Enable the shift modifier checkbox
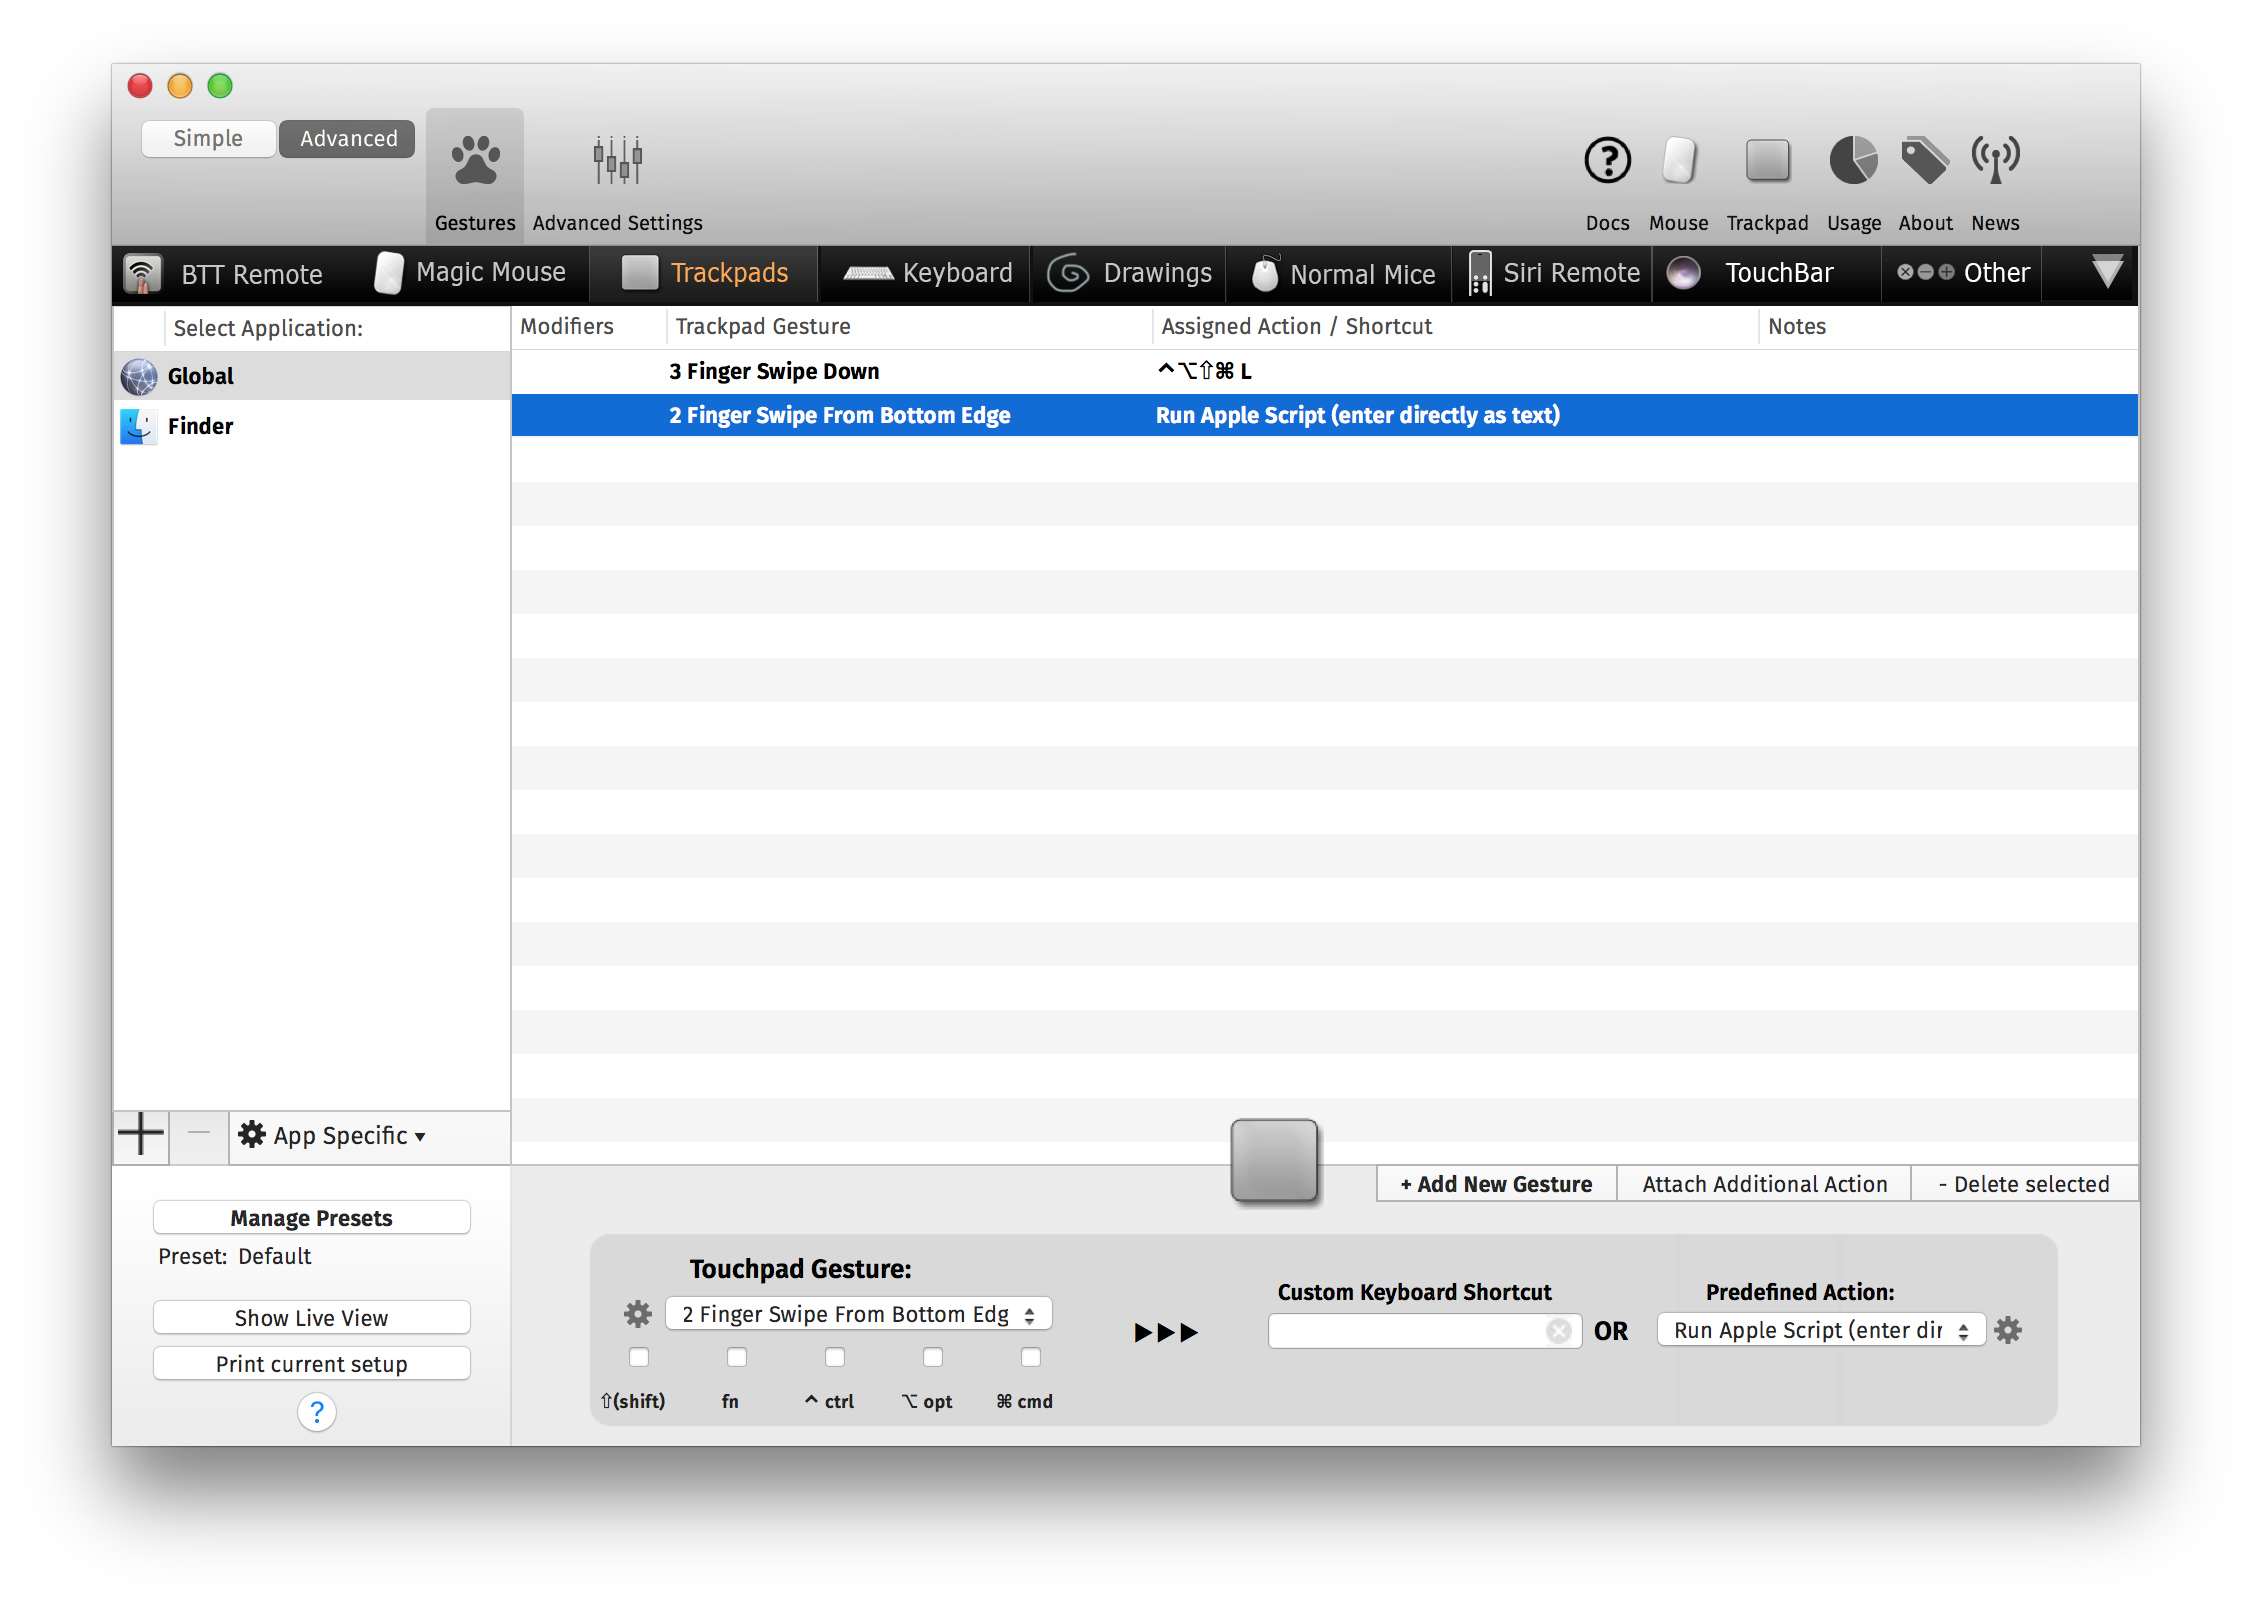 pyautogui.click(x=639, y=1357)
